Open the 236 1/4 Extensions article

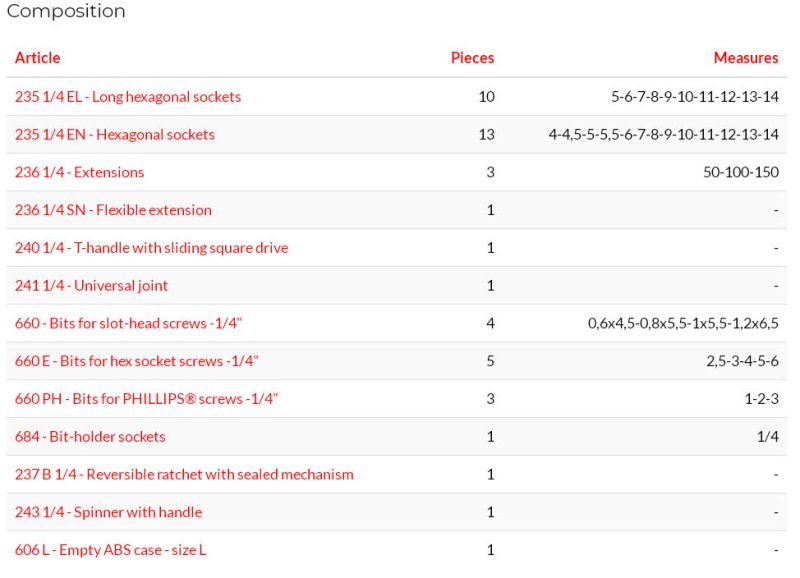point(79,172)
